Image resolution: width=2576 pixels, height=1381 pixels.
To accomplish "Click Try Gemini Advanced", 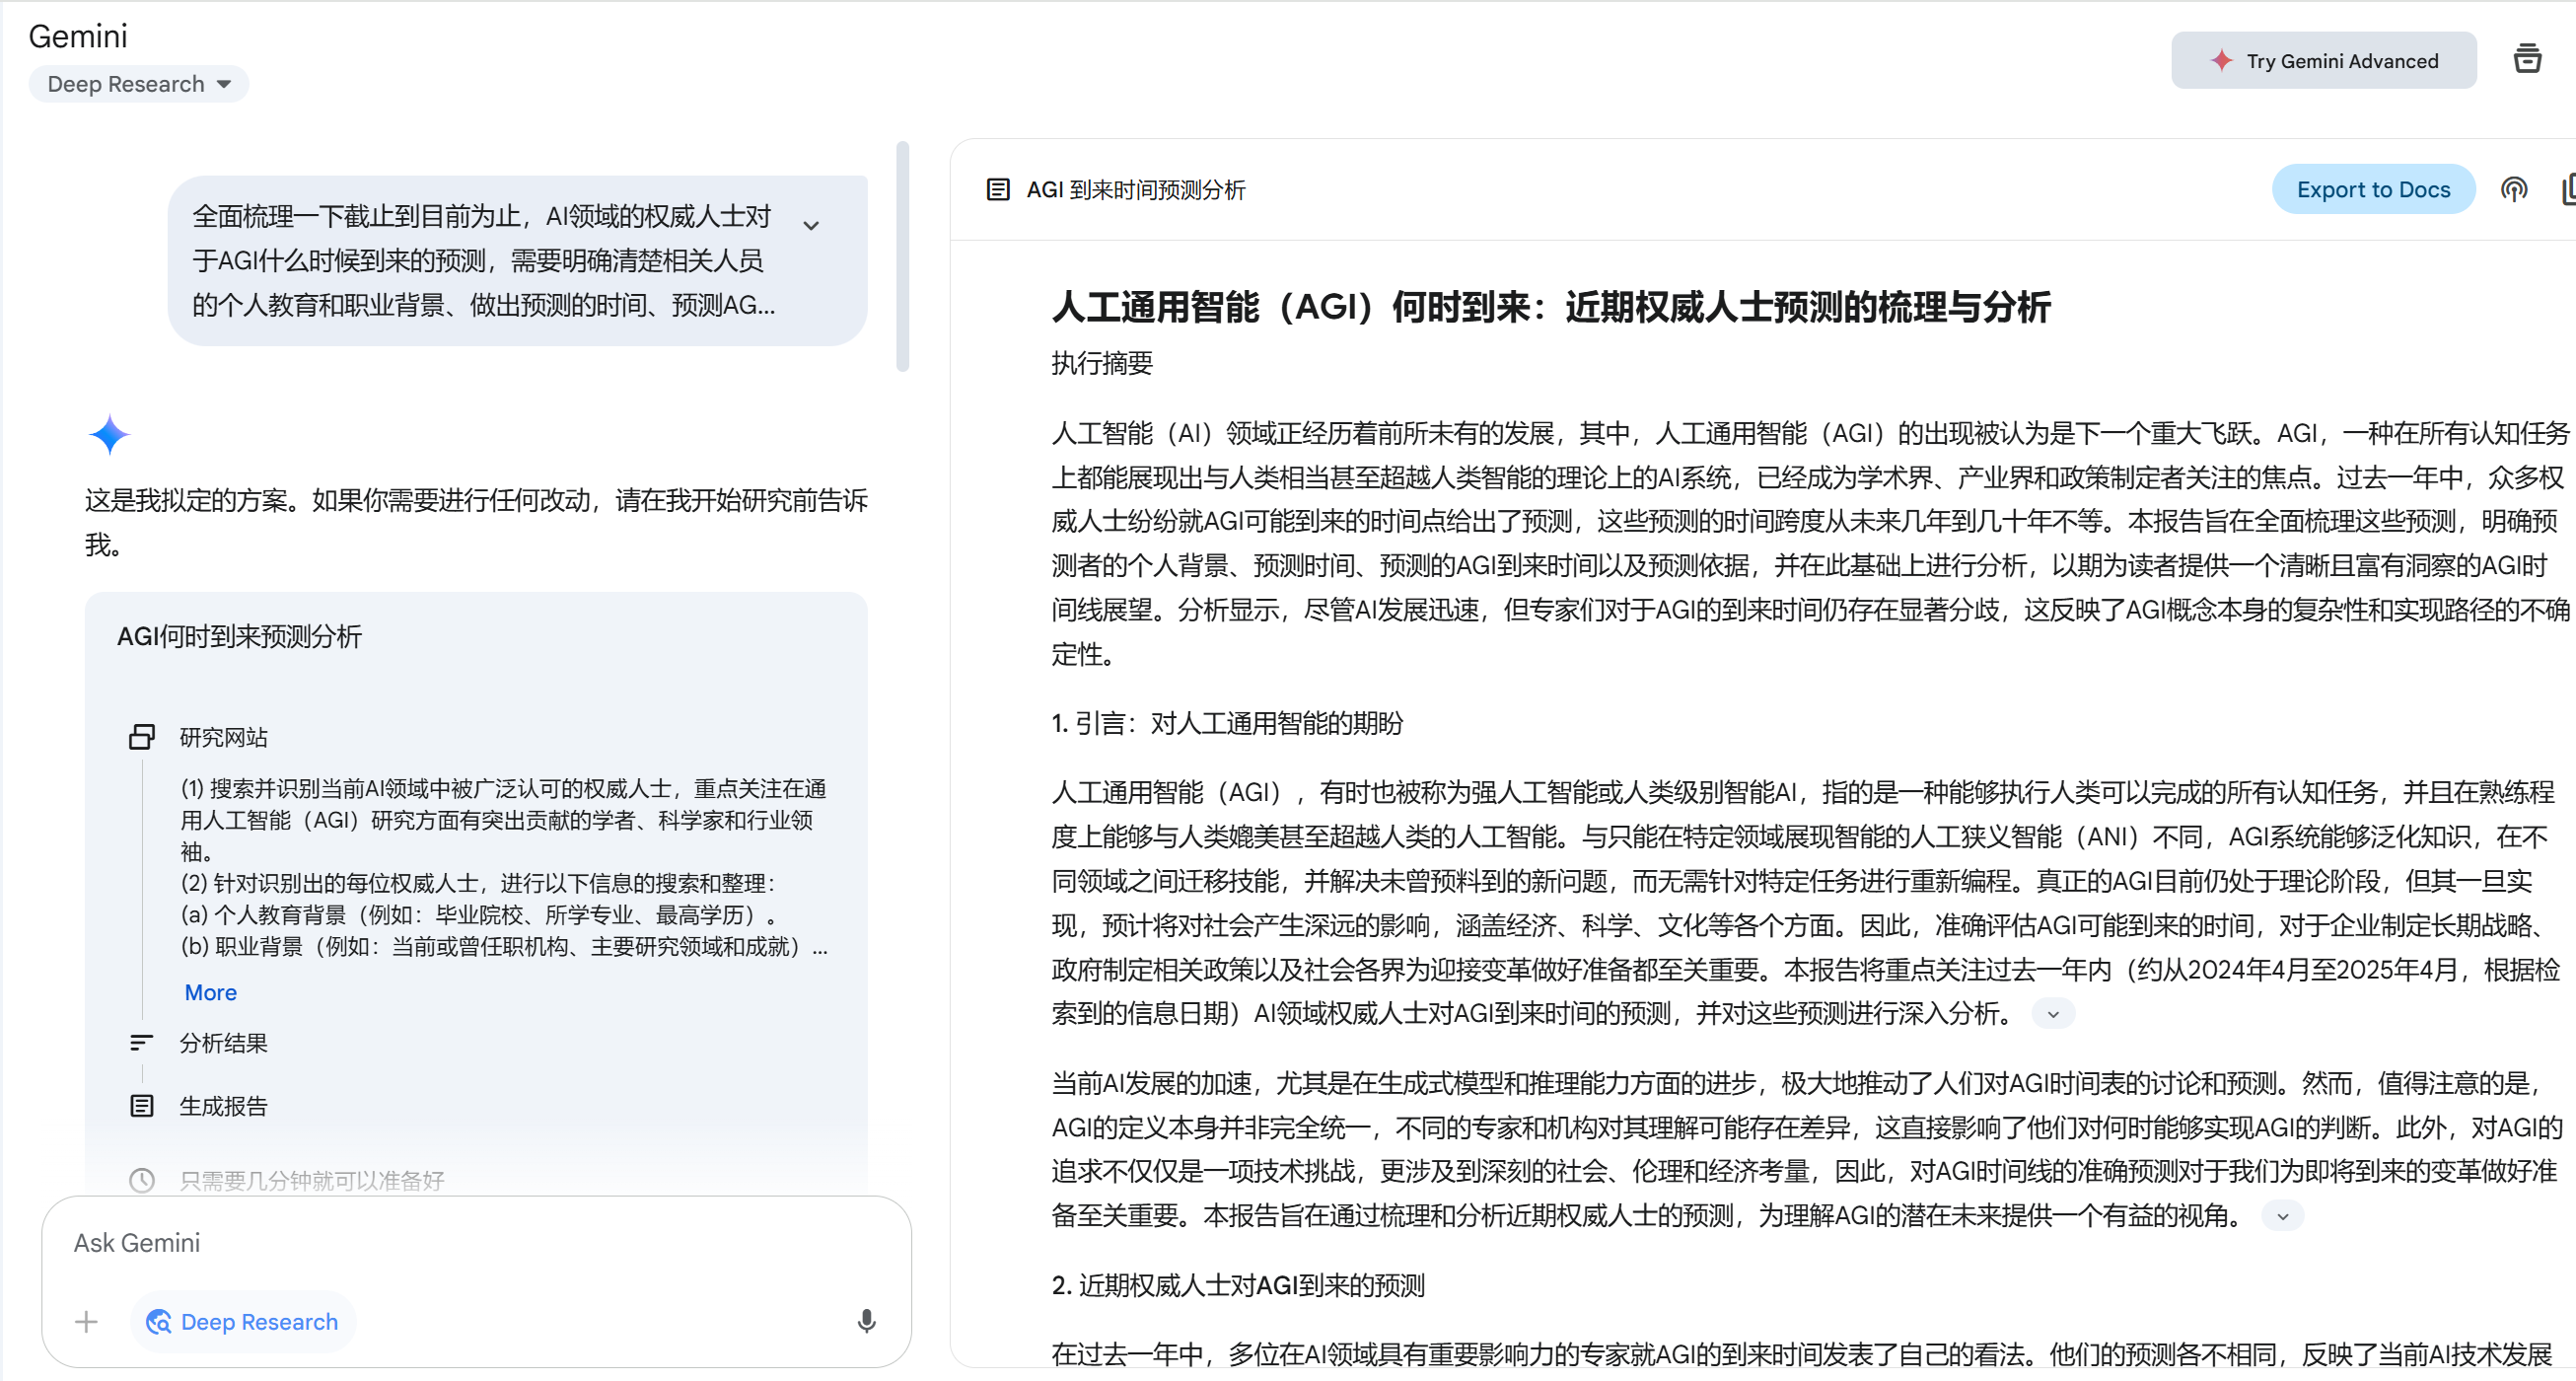I will (2323, 60).
